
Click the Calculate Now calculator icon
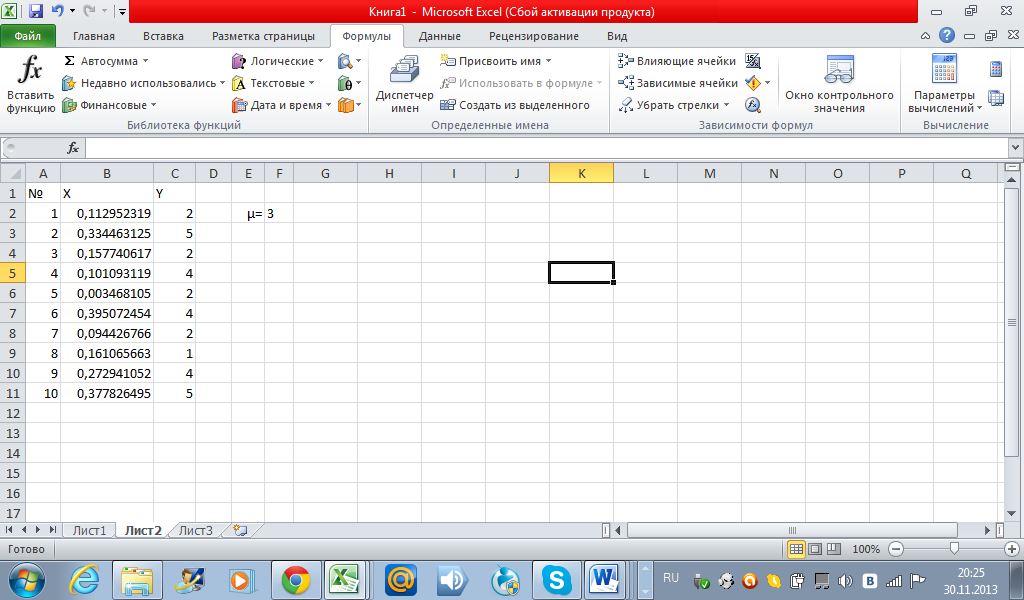coord(996,69)
